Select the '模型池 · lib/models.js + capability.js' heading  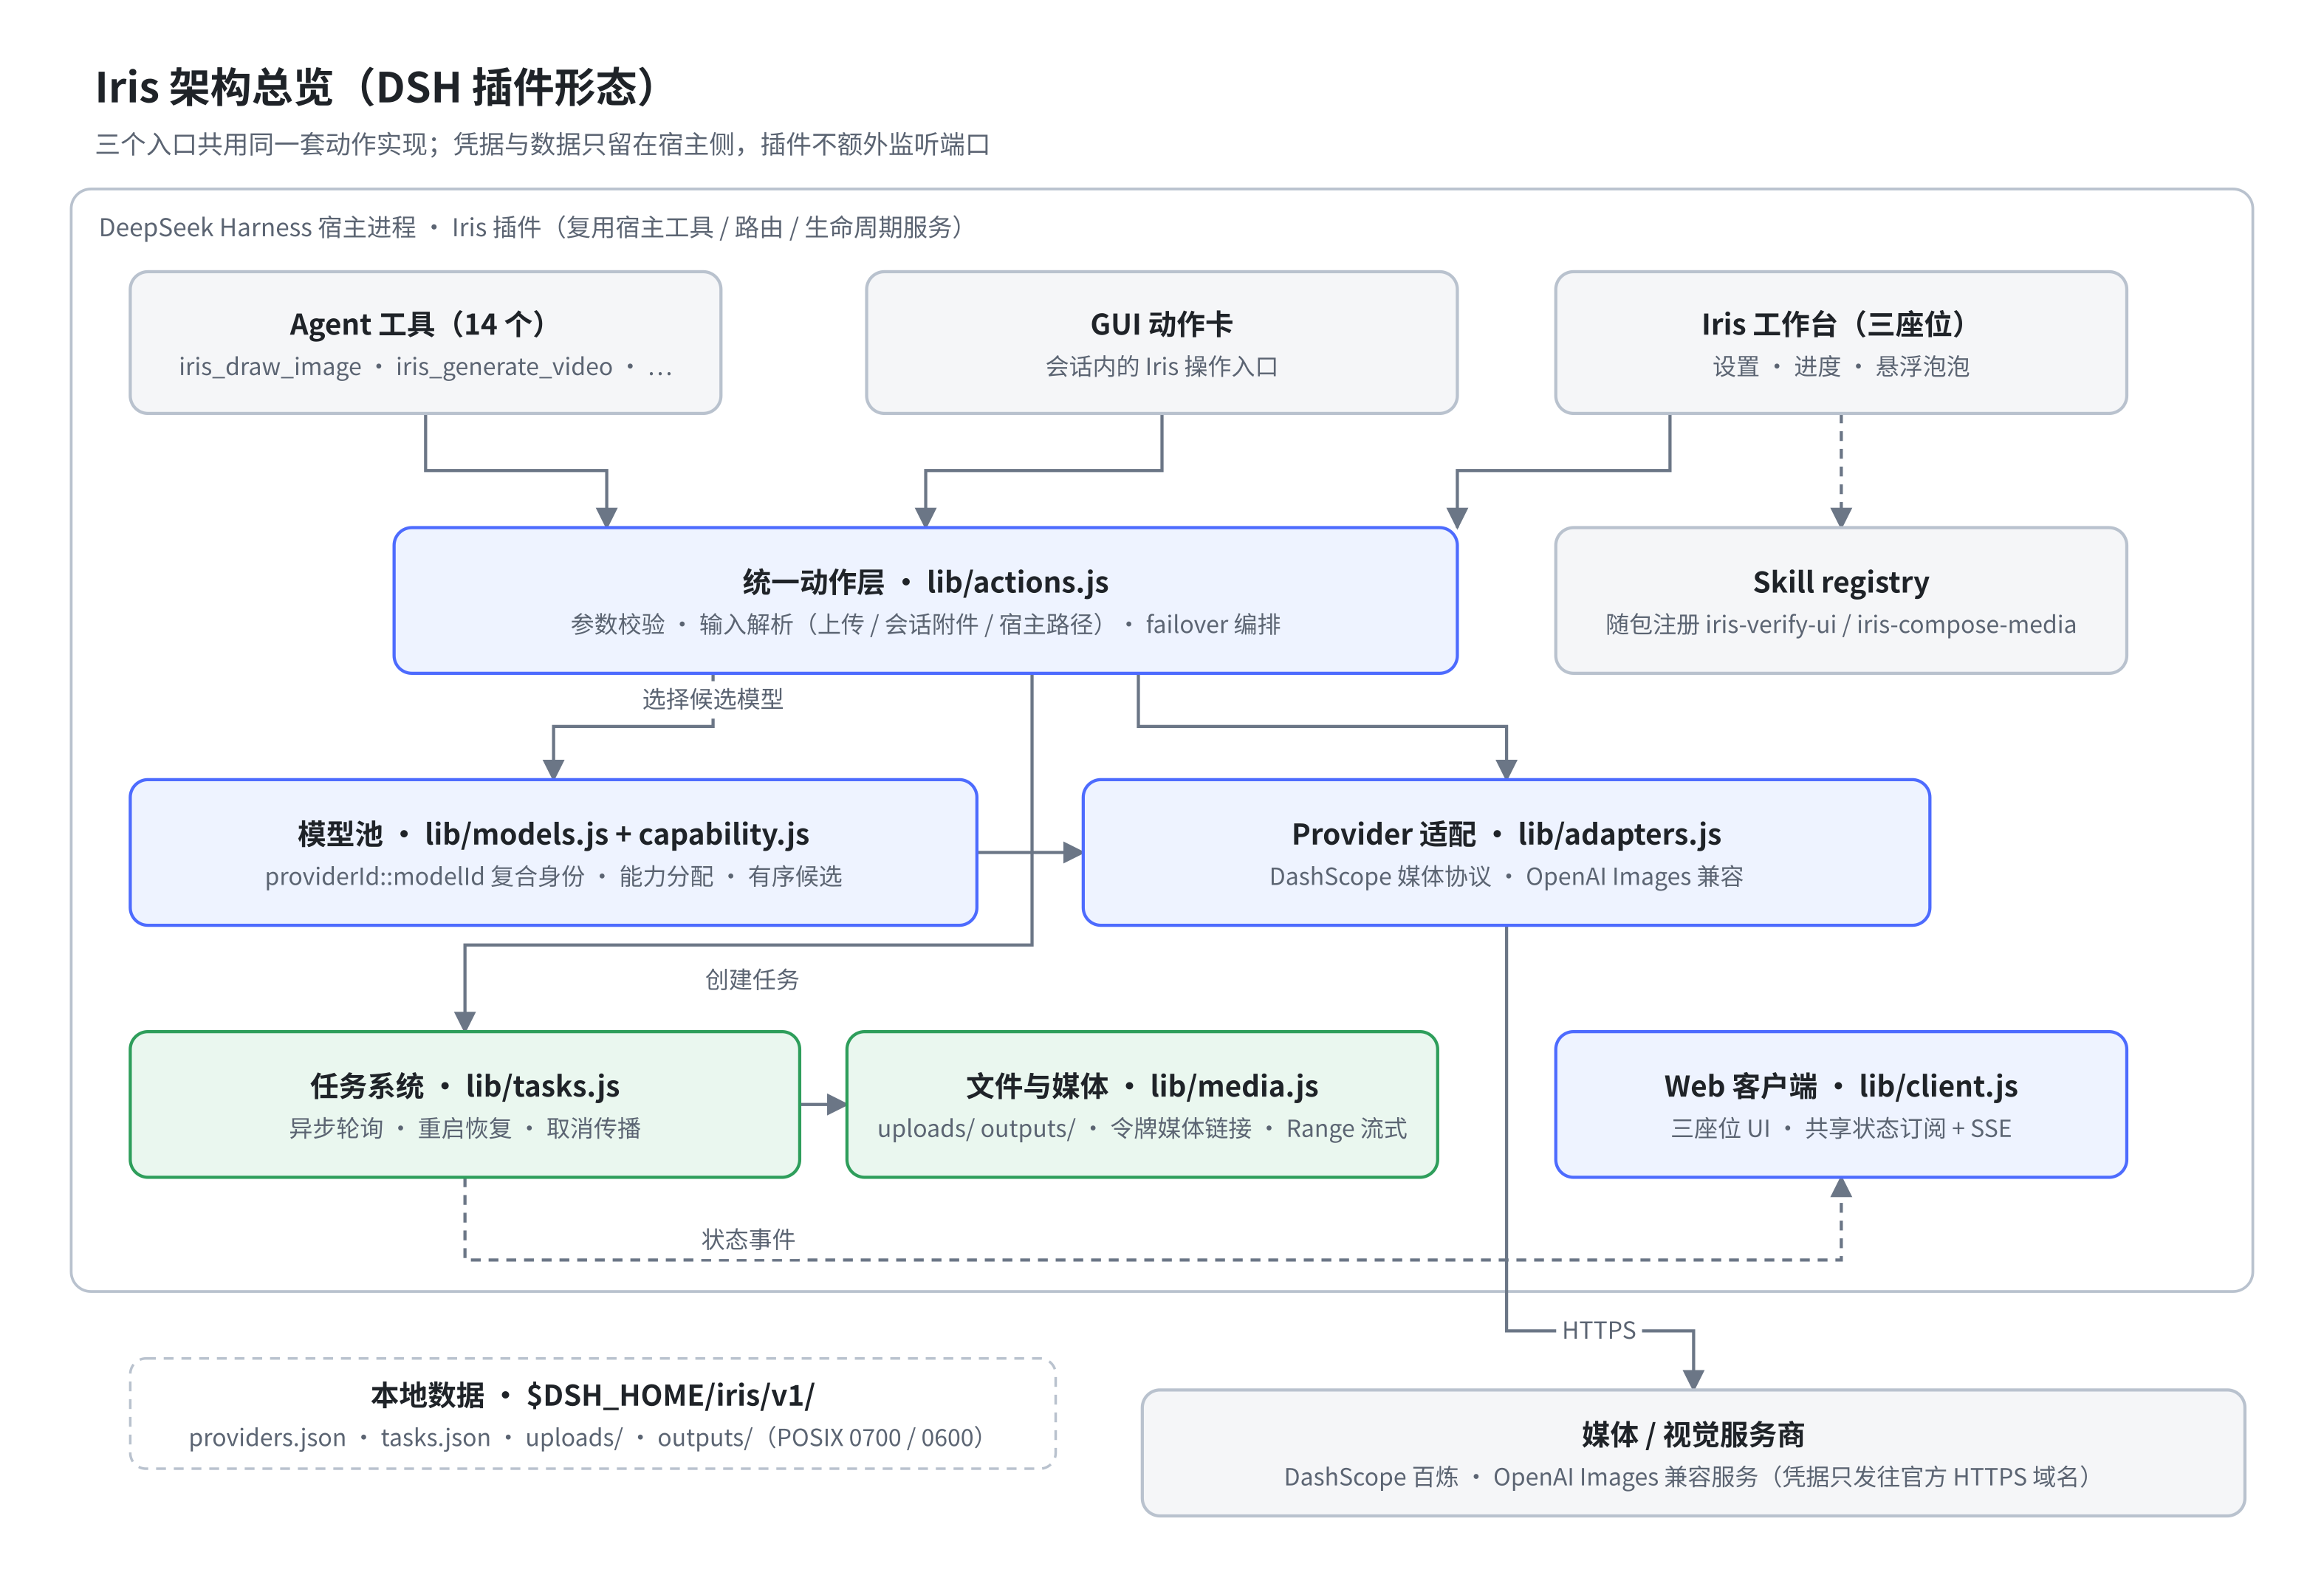click(553, 834)
